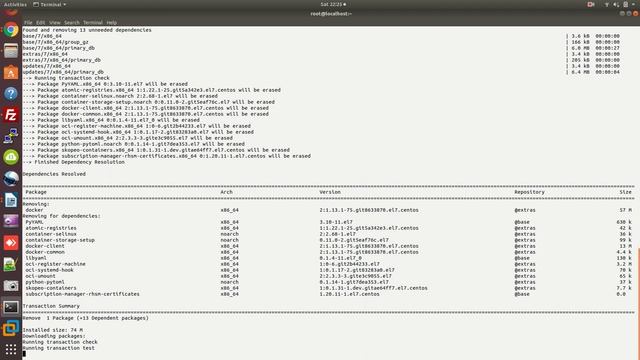Open the Terminal menu
The width and height of the screenshot is (640, 360).
tap(93, 22)
